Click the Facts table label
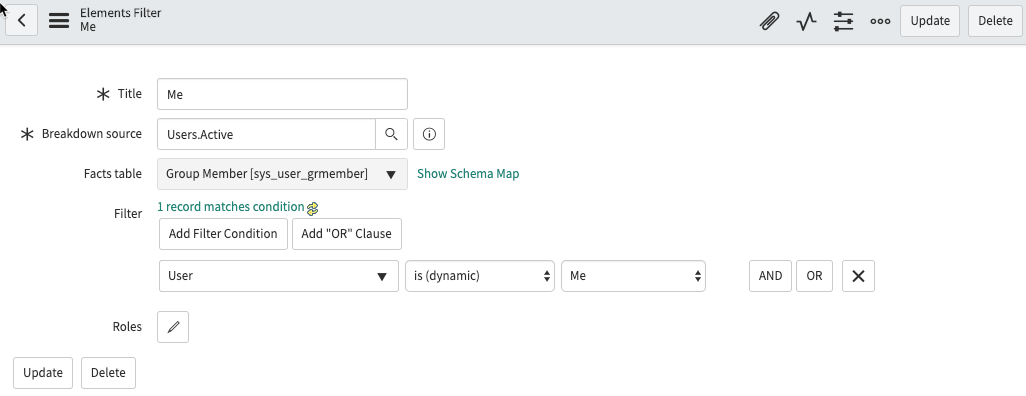 (113, 173)
